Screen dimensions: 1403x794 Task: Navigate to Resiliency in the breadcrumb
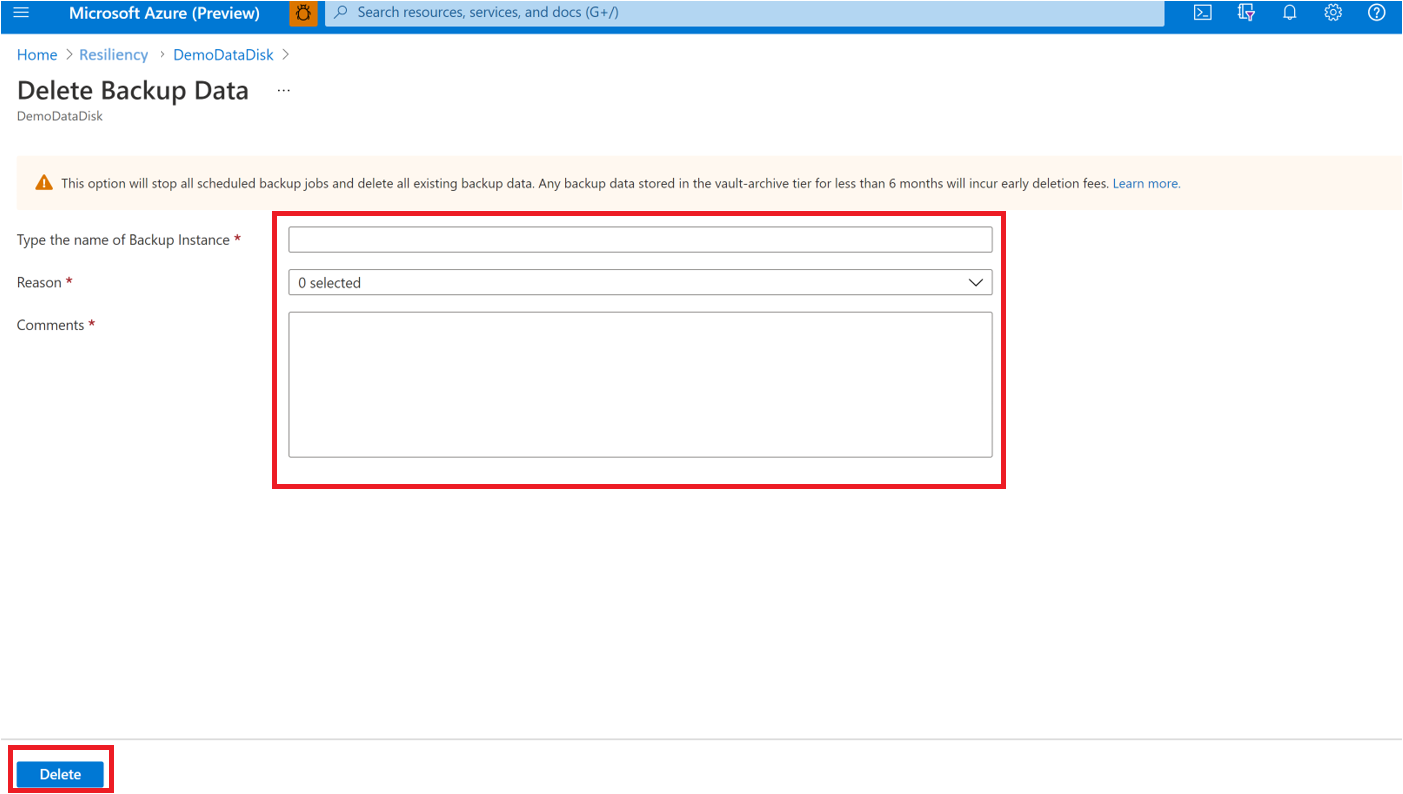pos(114,55)
